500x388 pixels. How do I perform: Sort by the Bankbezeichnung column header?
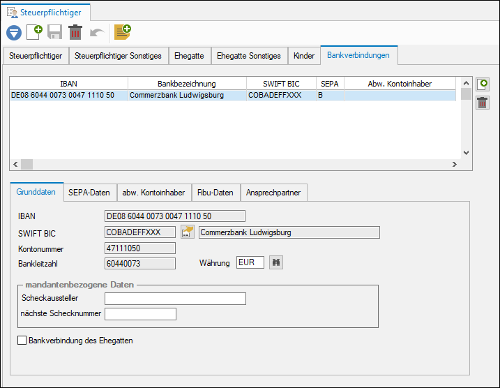pyautogui.click(x=187, y=84)
